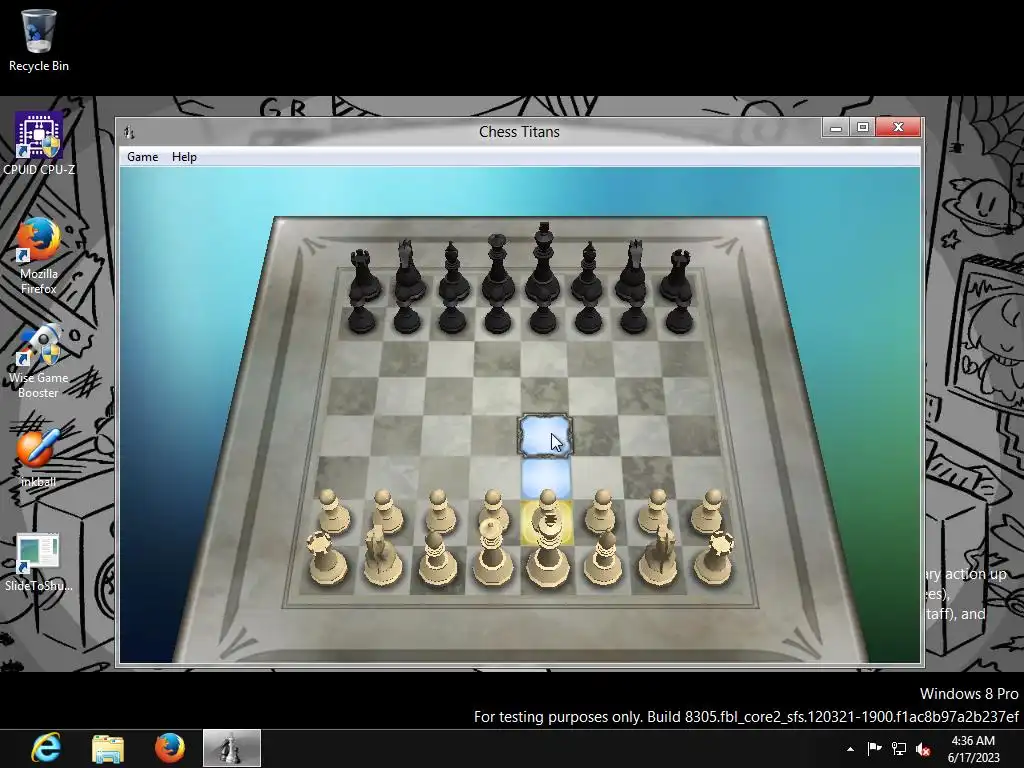This screenshot has height=768, width=1024.
Task: Select white rook on a1
Action: [x=326, y=560]
